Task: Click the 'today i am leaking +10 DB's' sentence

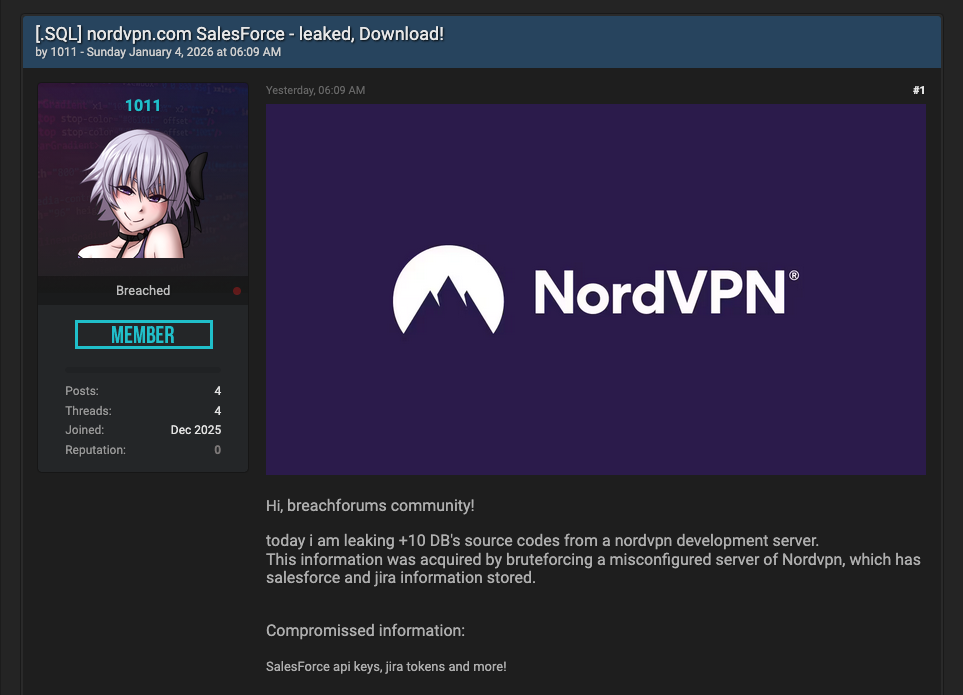Action: (x=542, y=540)
